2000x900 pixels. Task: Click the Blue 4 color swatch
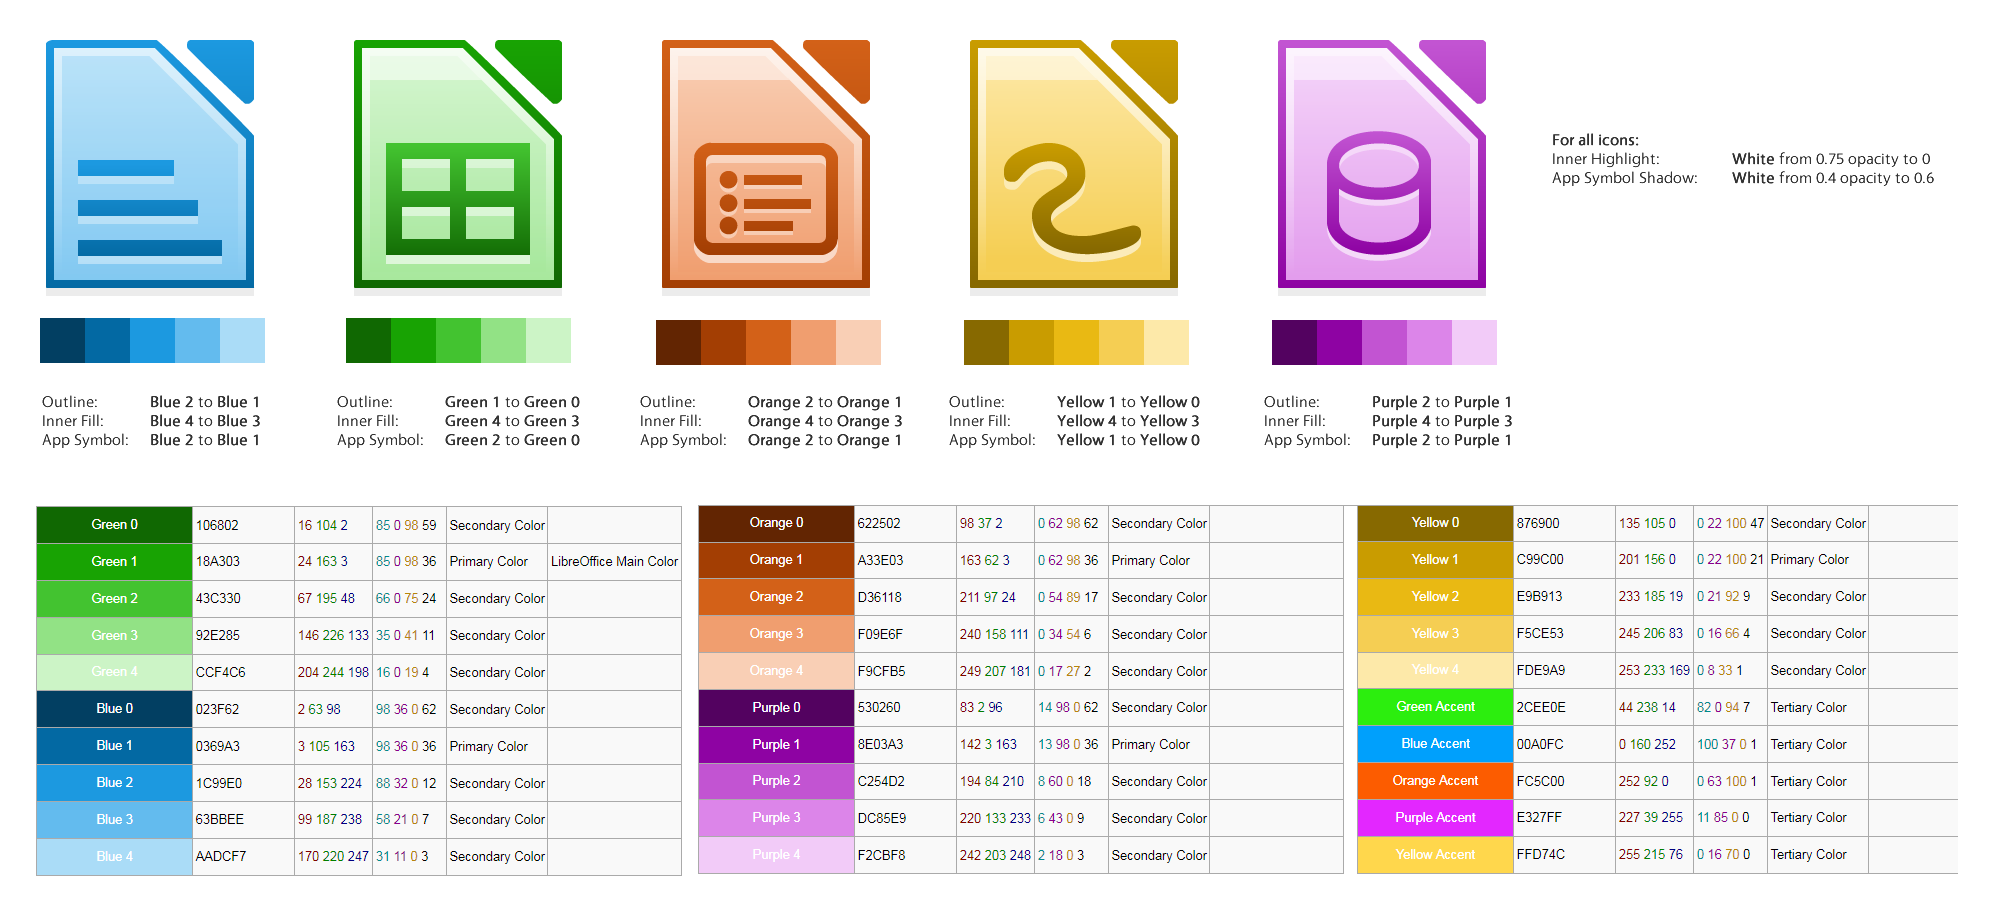tap(113, 856)
